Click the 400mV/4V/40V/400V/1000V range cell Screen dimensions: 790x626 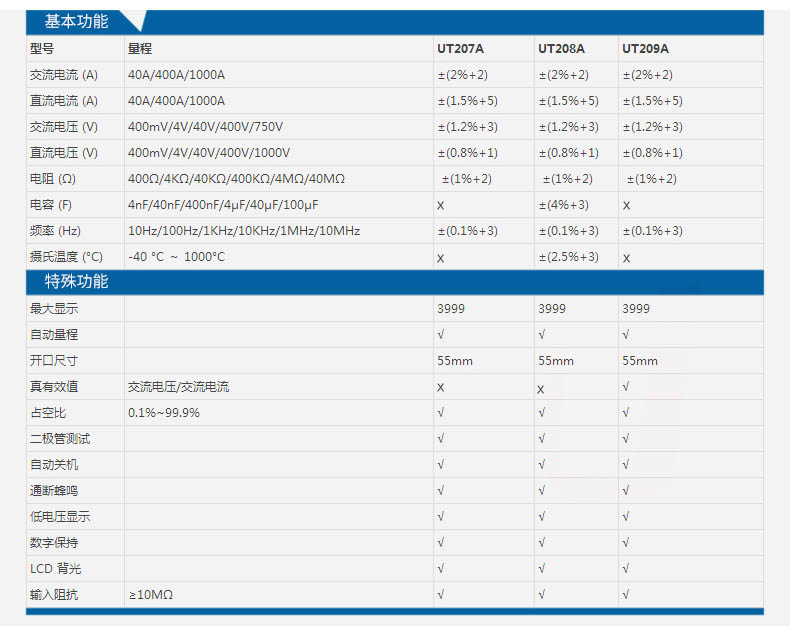pos(209,153)
